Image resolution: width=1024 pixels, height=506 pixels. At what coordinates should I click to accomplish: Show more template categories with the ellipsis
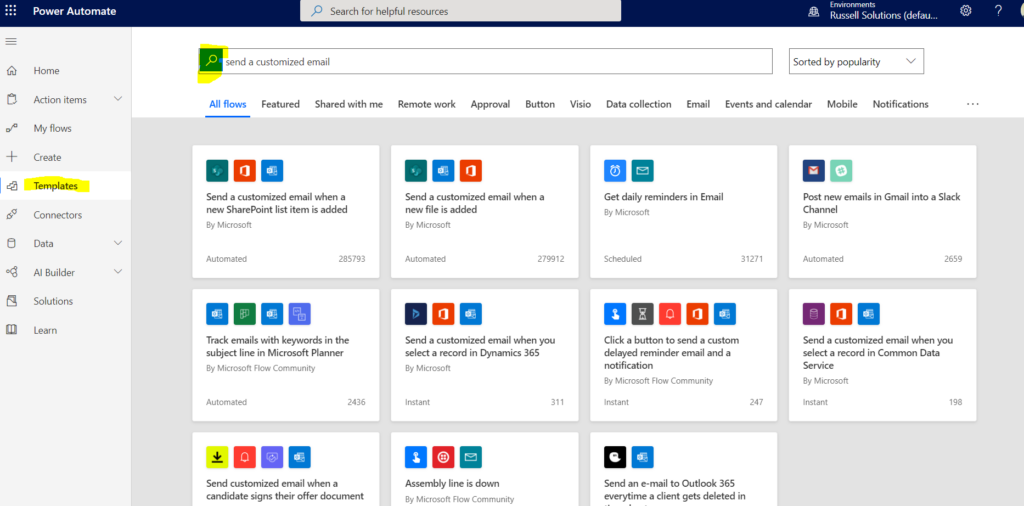pos(973,104)
